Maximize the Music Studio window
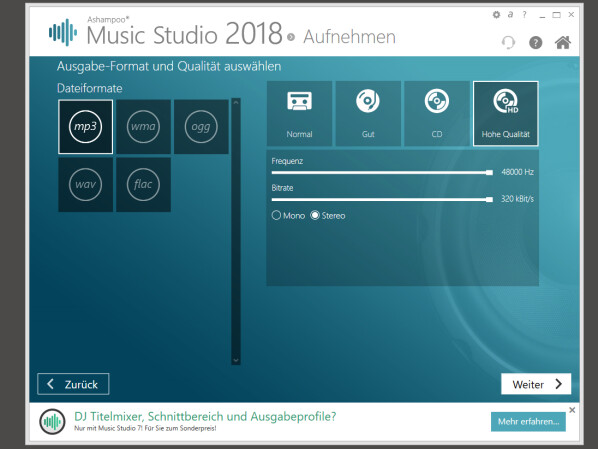 [556, 15]
